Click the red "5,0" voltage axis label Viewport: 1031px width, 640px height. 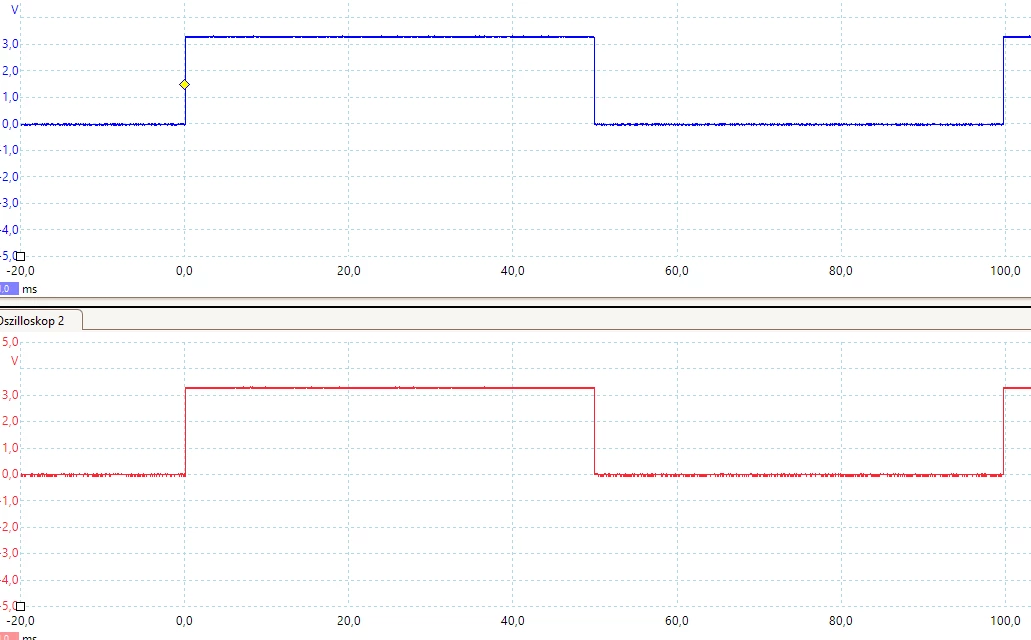coord(10,341)
